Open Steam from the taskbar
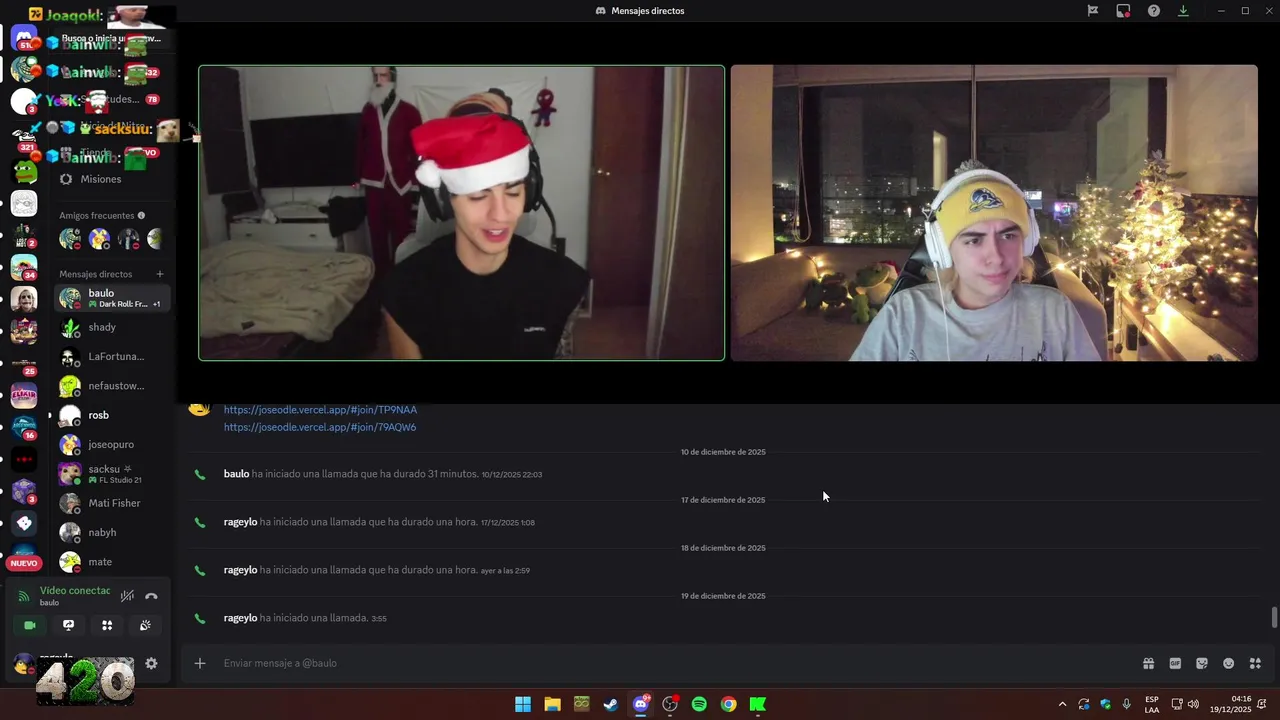The image size is (1280, 720). (611, 704)
